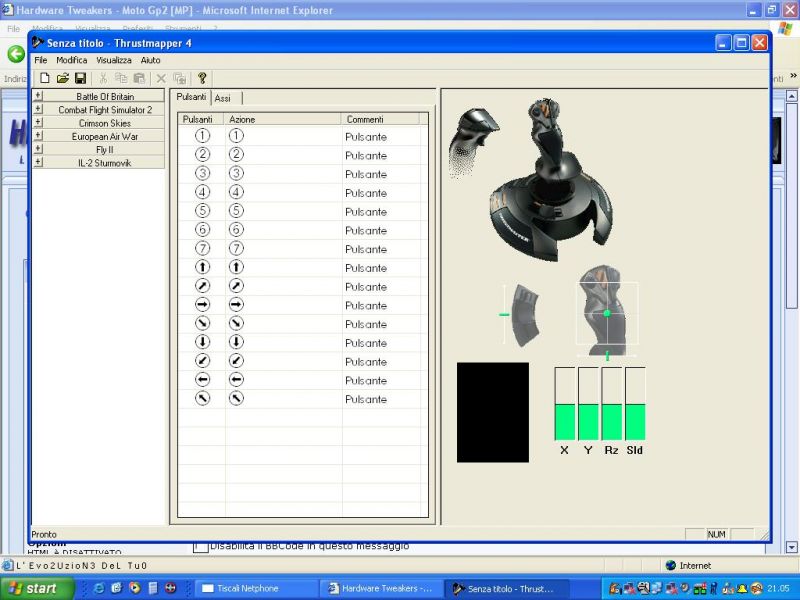
Task: Open Tiscali Netphone from the taskbar
Action: [256, 588]
